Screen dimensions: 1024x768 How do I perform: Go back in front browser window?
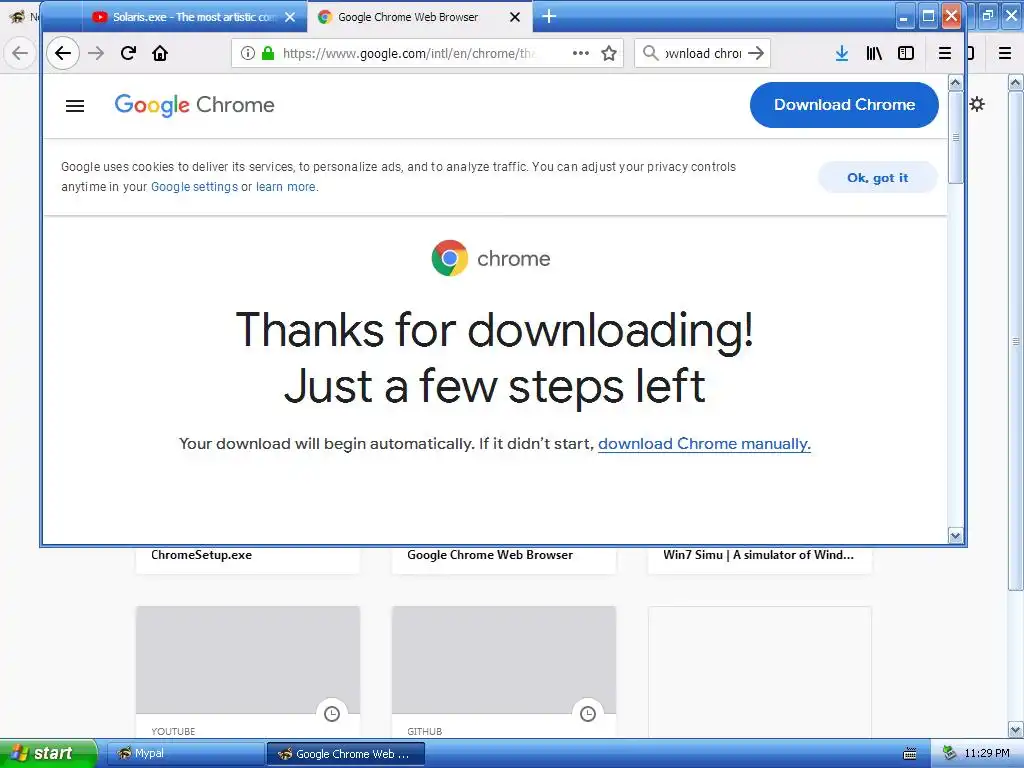[x=63, y=53]
